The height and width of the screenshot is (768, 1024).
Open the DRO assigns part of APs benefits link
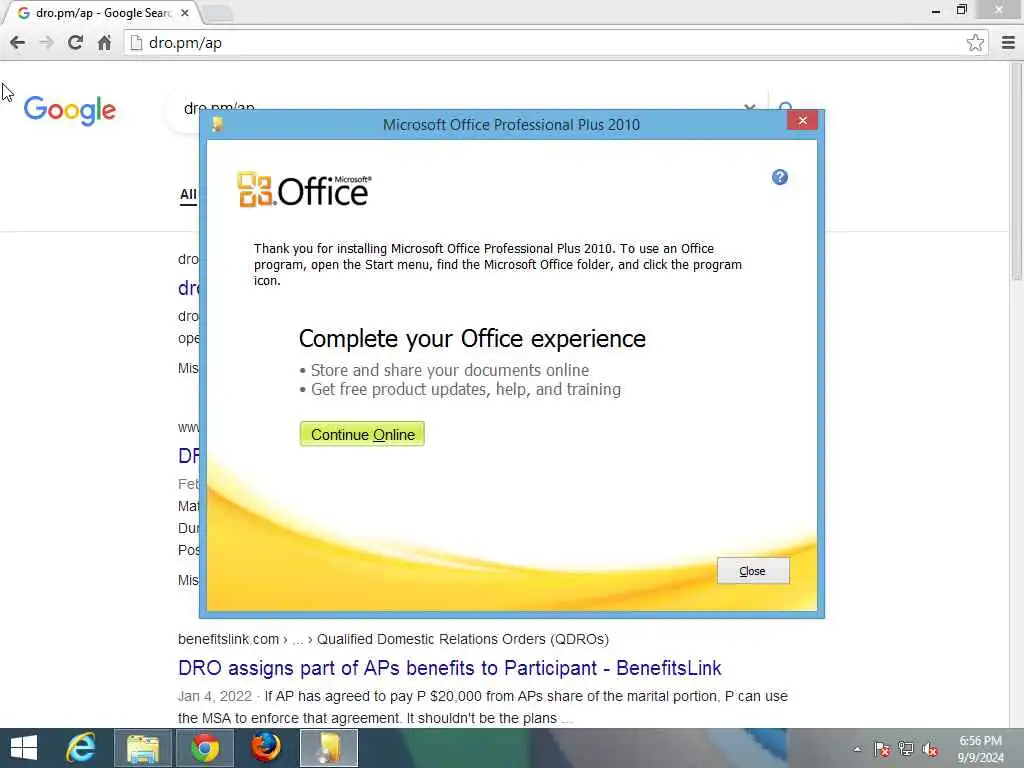pyautogui.click(x=449, y=668)
